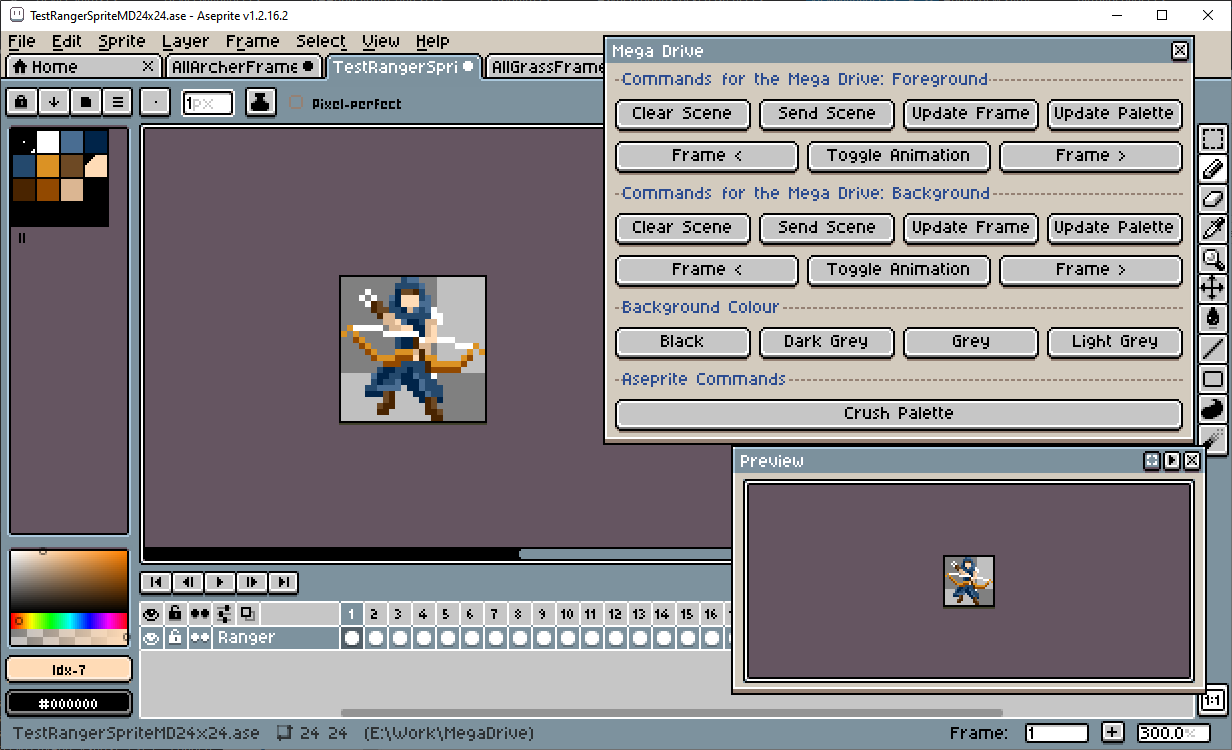Toggle onion skin in timeline header

click(247, 613)
